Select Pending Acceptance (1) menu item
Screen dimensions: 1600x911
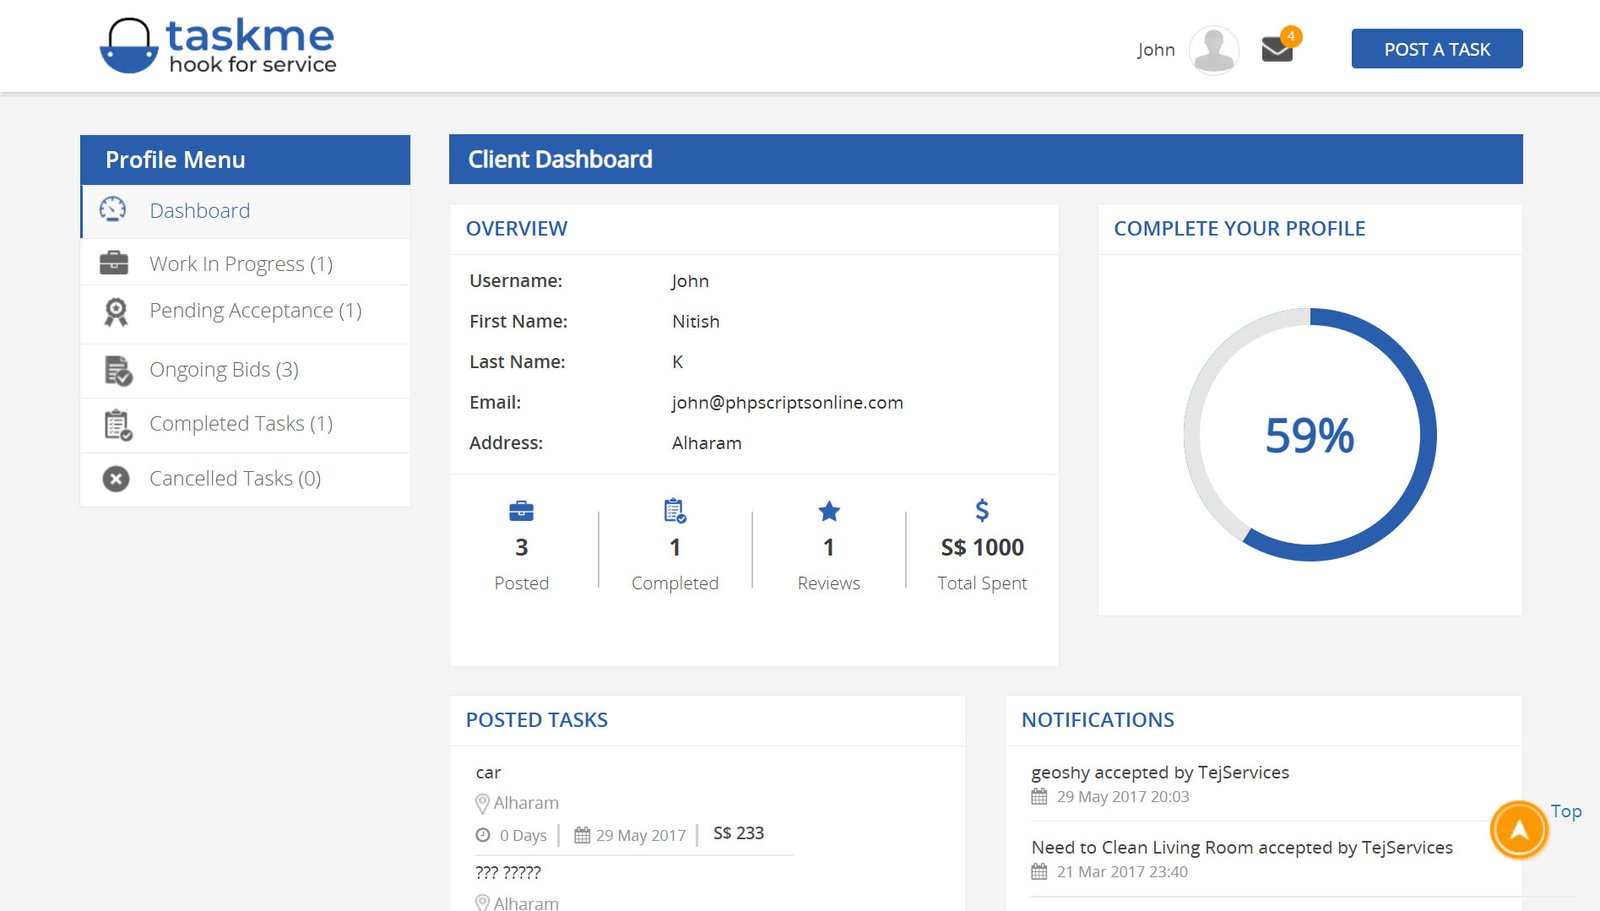pyautogui.click(x=245, y=312)
